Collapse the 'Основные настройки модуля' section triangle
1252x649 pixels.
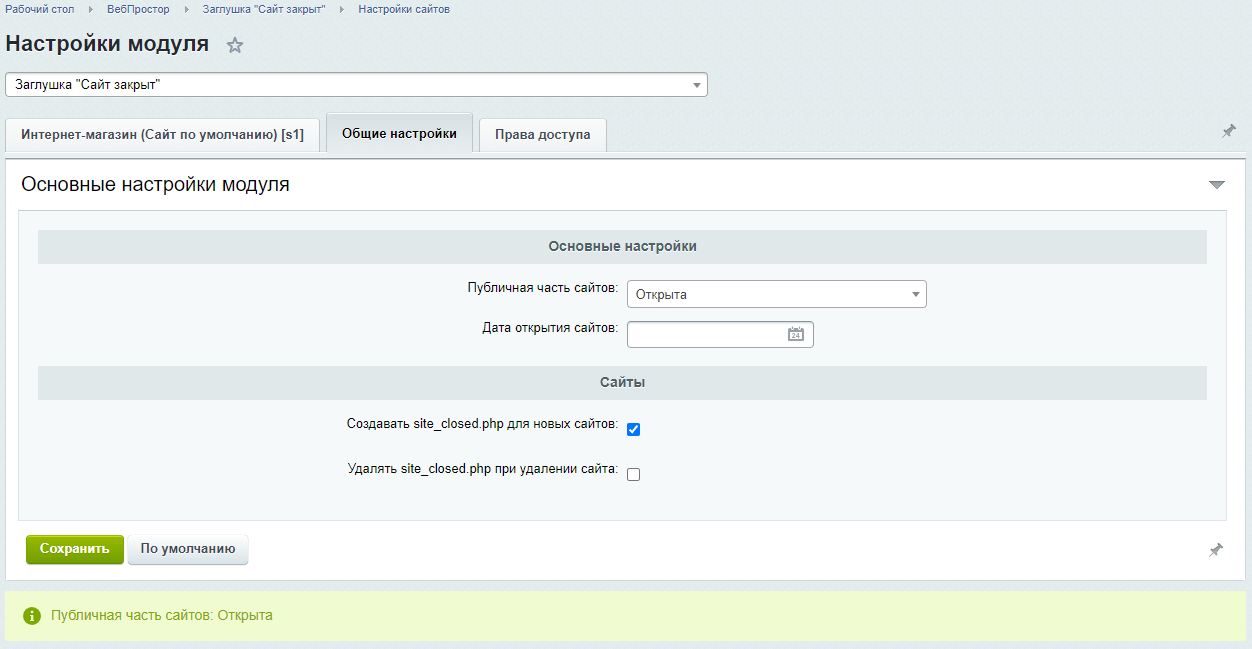[x=1216, y=185]
